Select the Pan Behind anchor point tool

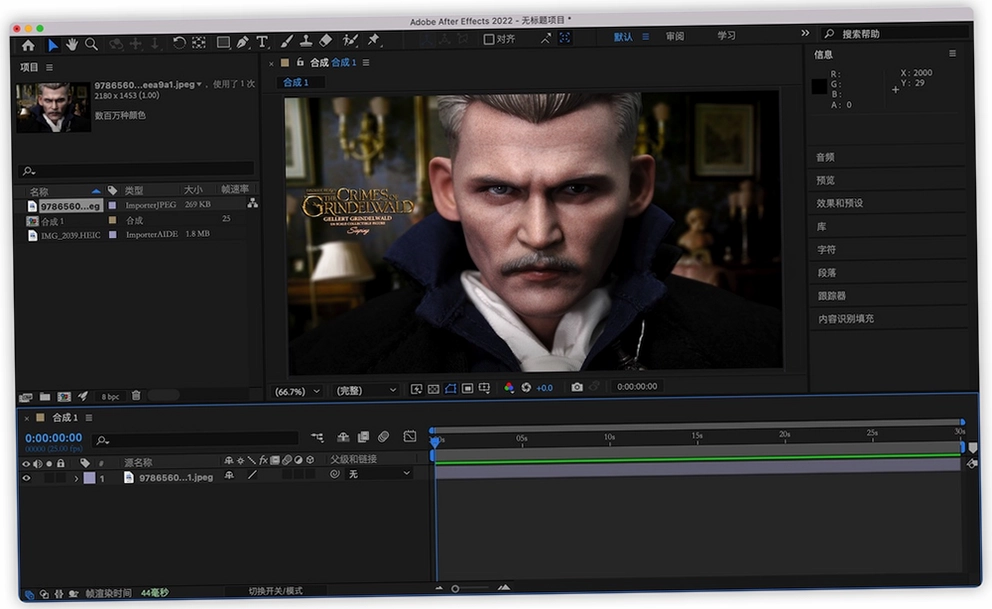[x=199, y=42]
